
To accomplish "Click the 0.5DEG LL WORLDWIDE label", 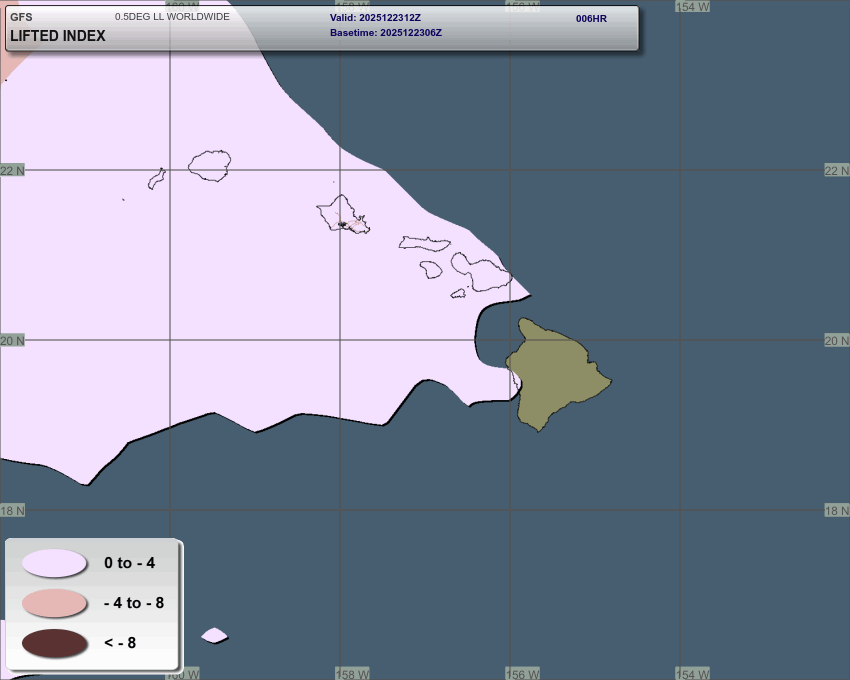I will 172,17.
